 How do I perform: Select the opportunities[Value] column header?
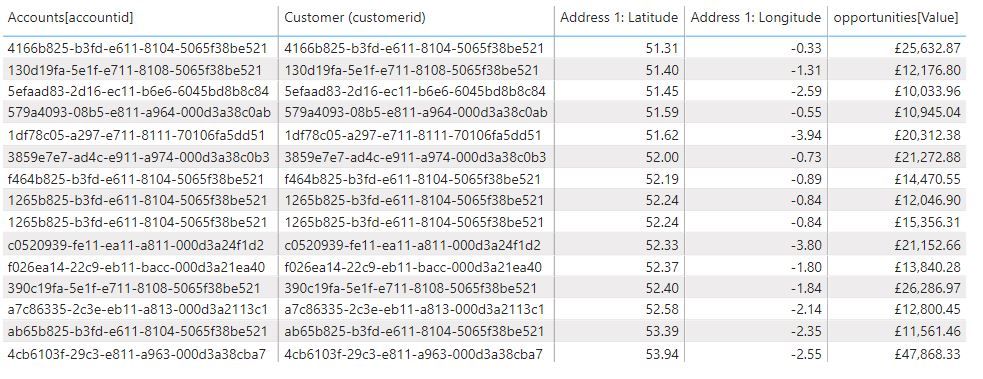pyautogui.click(x=896, y=18)
